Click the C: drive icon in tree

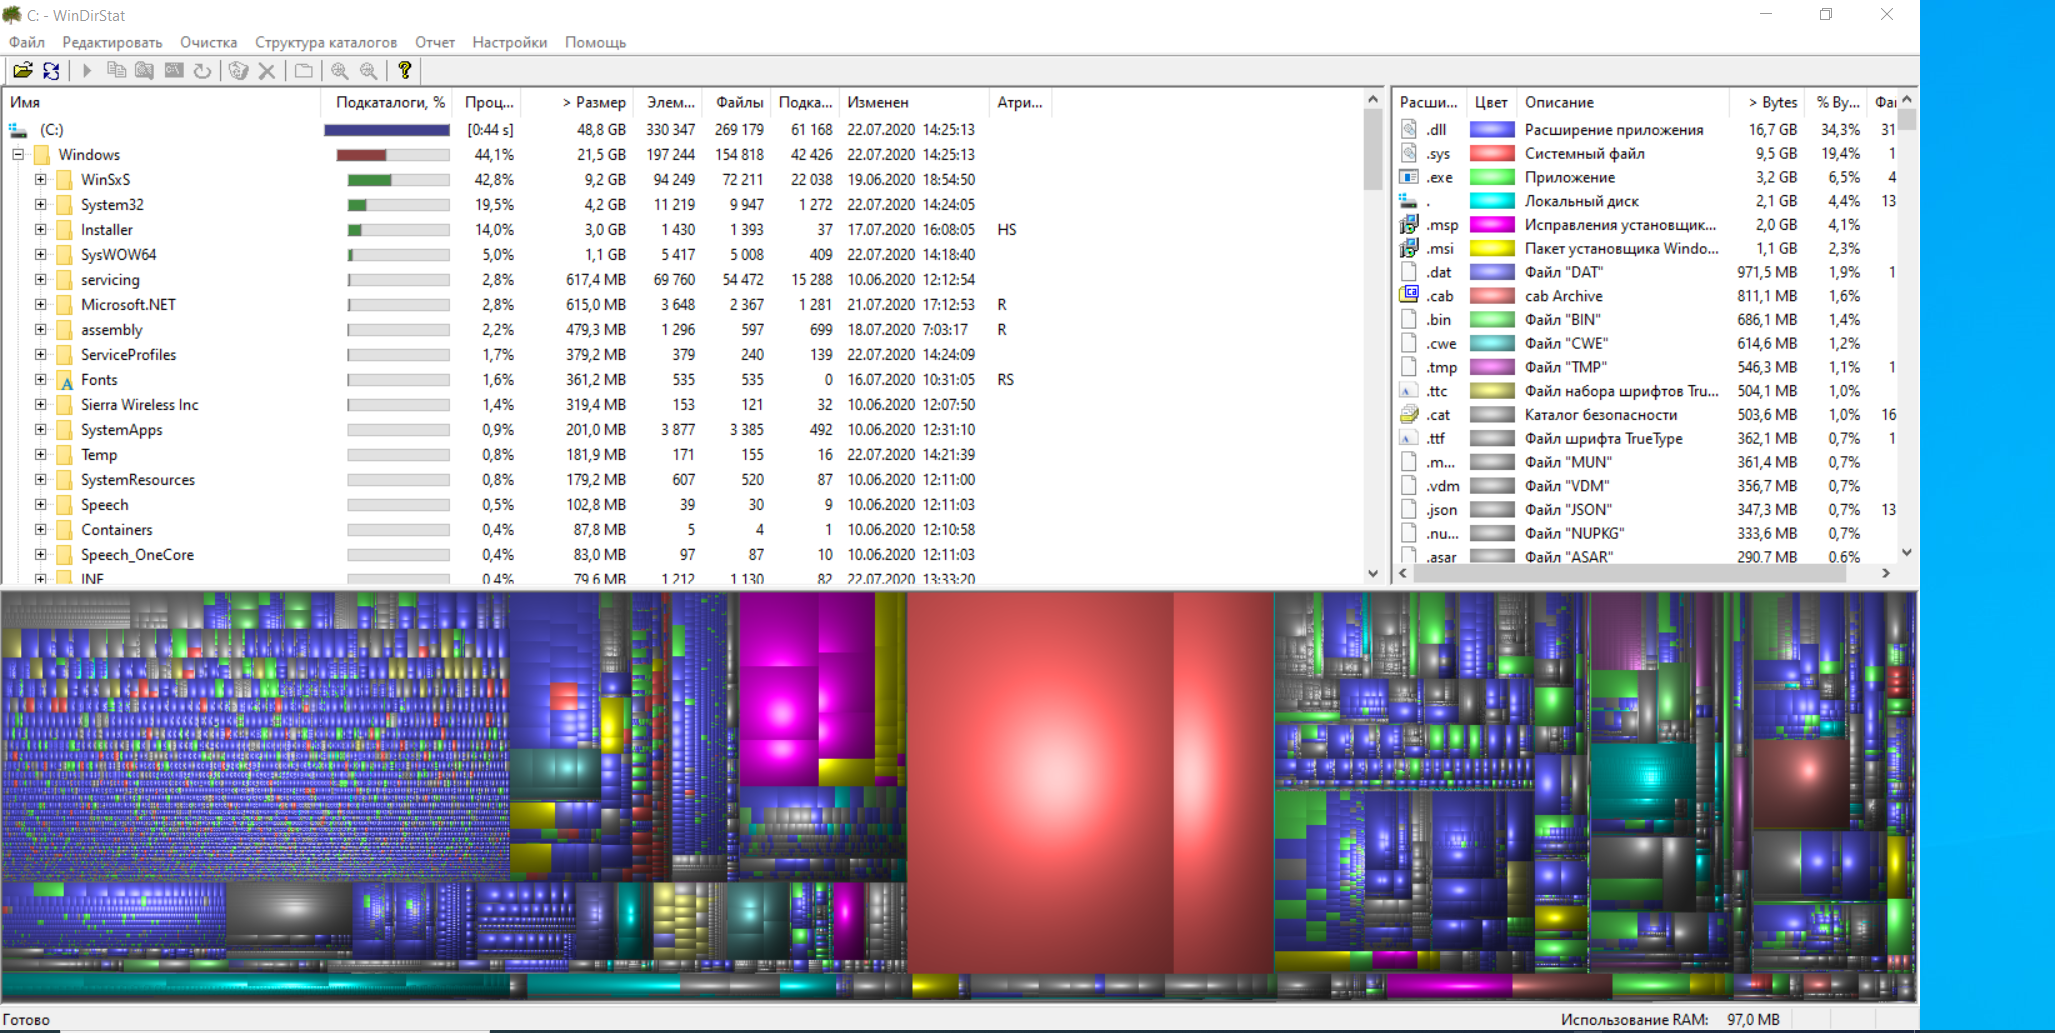(18, 130)
